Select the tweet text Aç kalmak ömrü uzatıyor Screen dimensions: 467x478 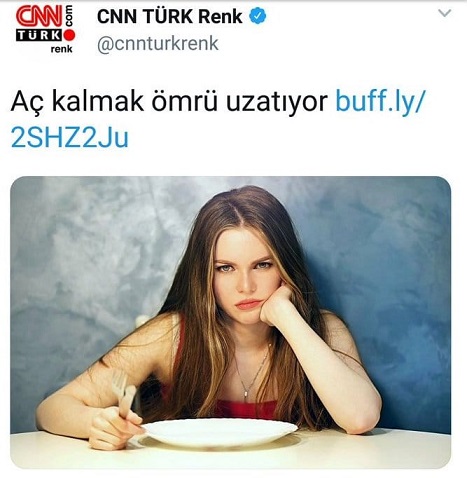point(169,102)
